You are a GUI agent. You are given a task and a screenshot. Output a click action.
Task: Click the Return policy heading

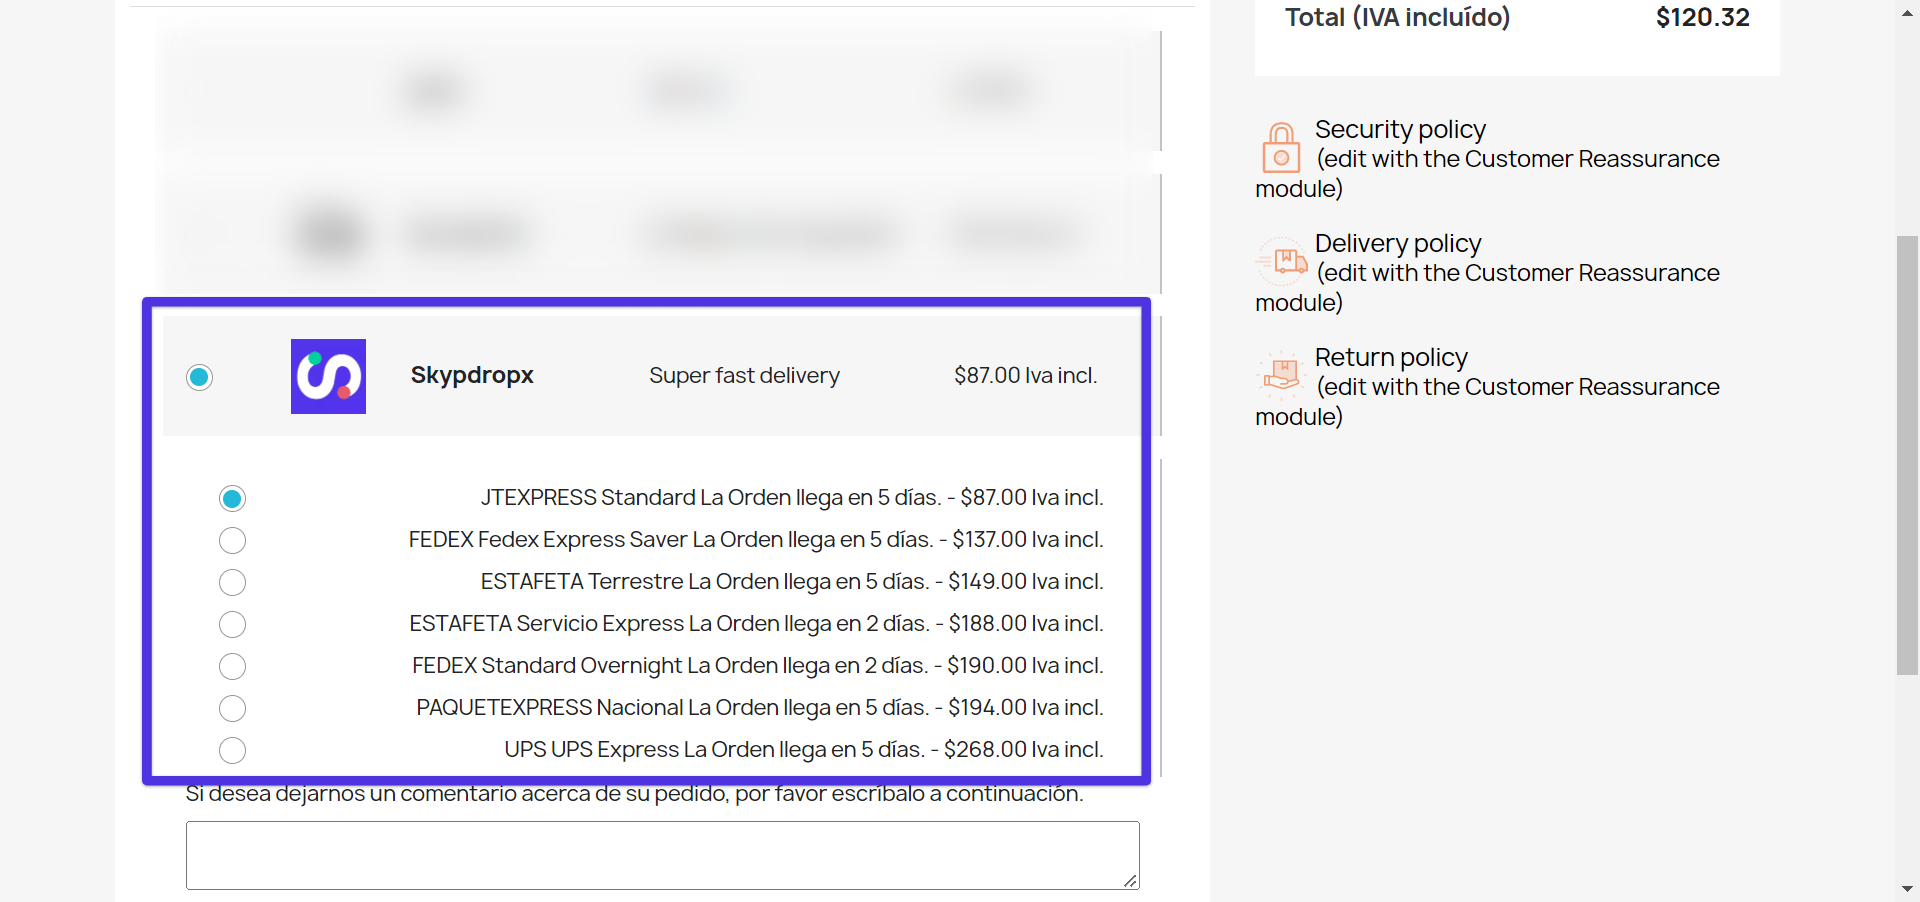tap(1391, 358)
